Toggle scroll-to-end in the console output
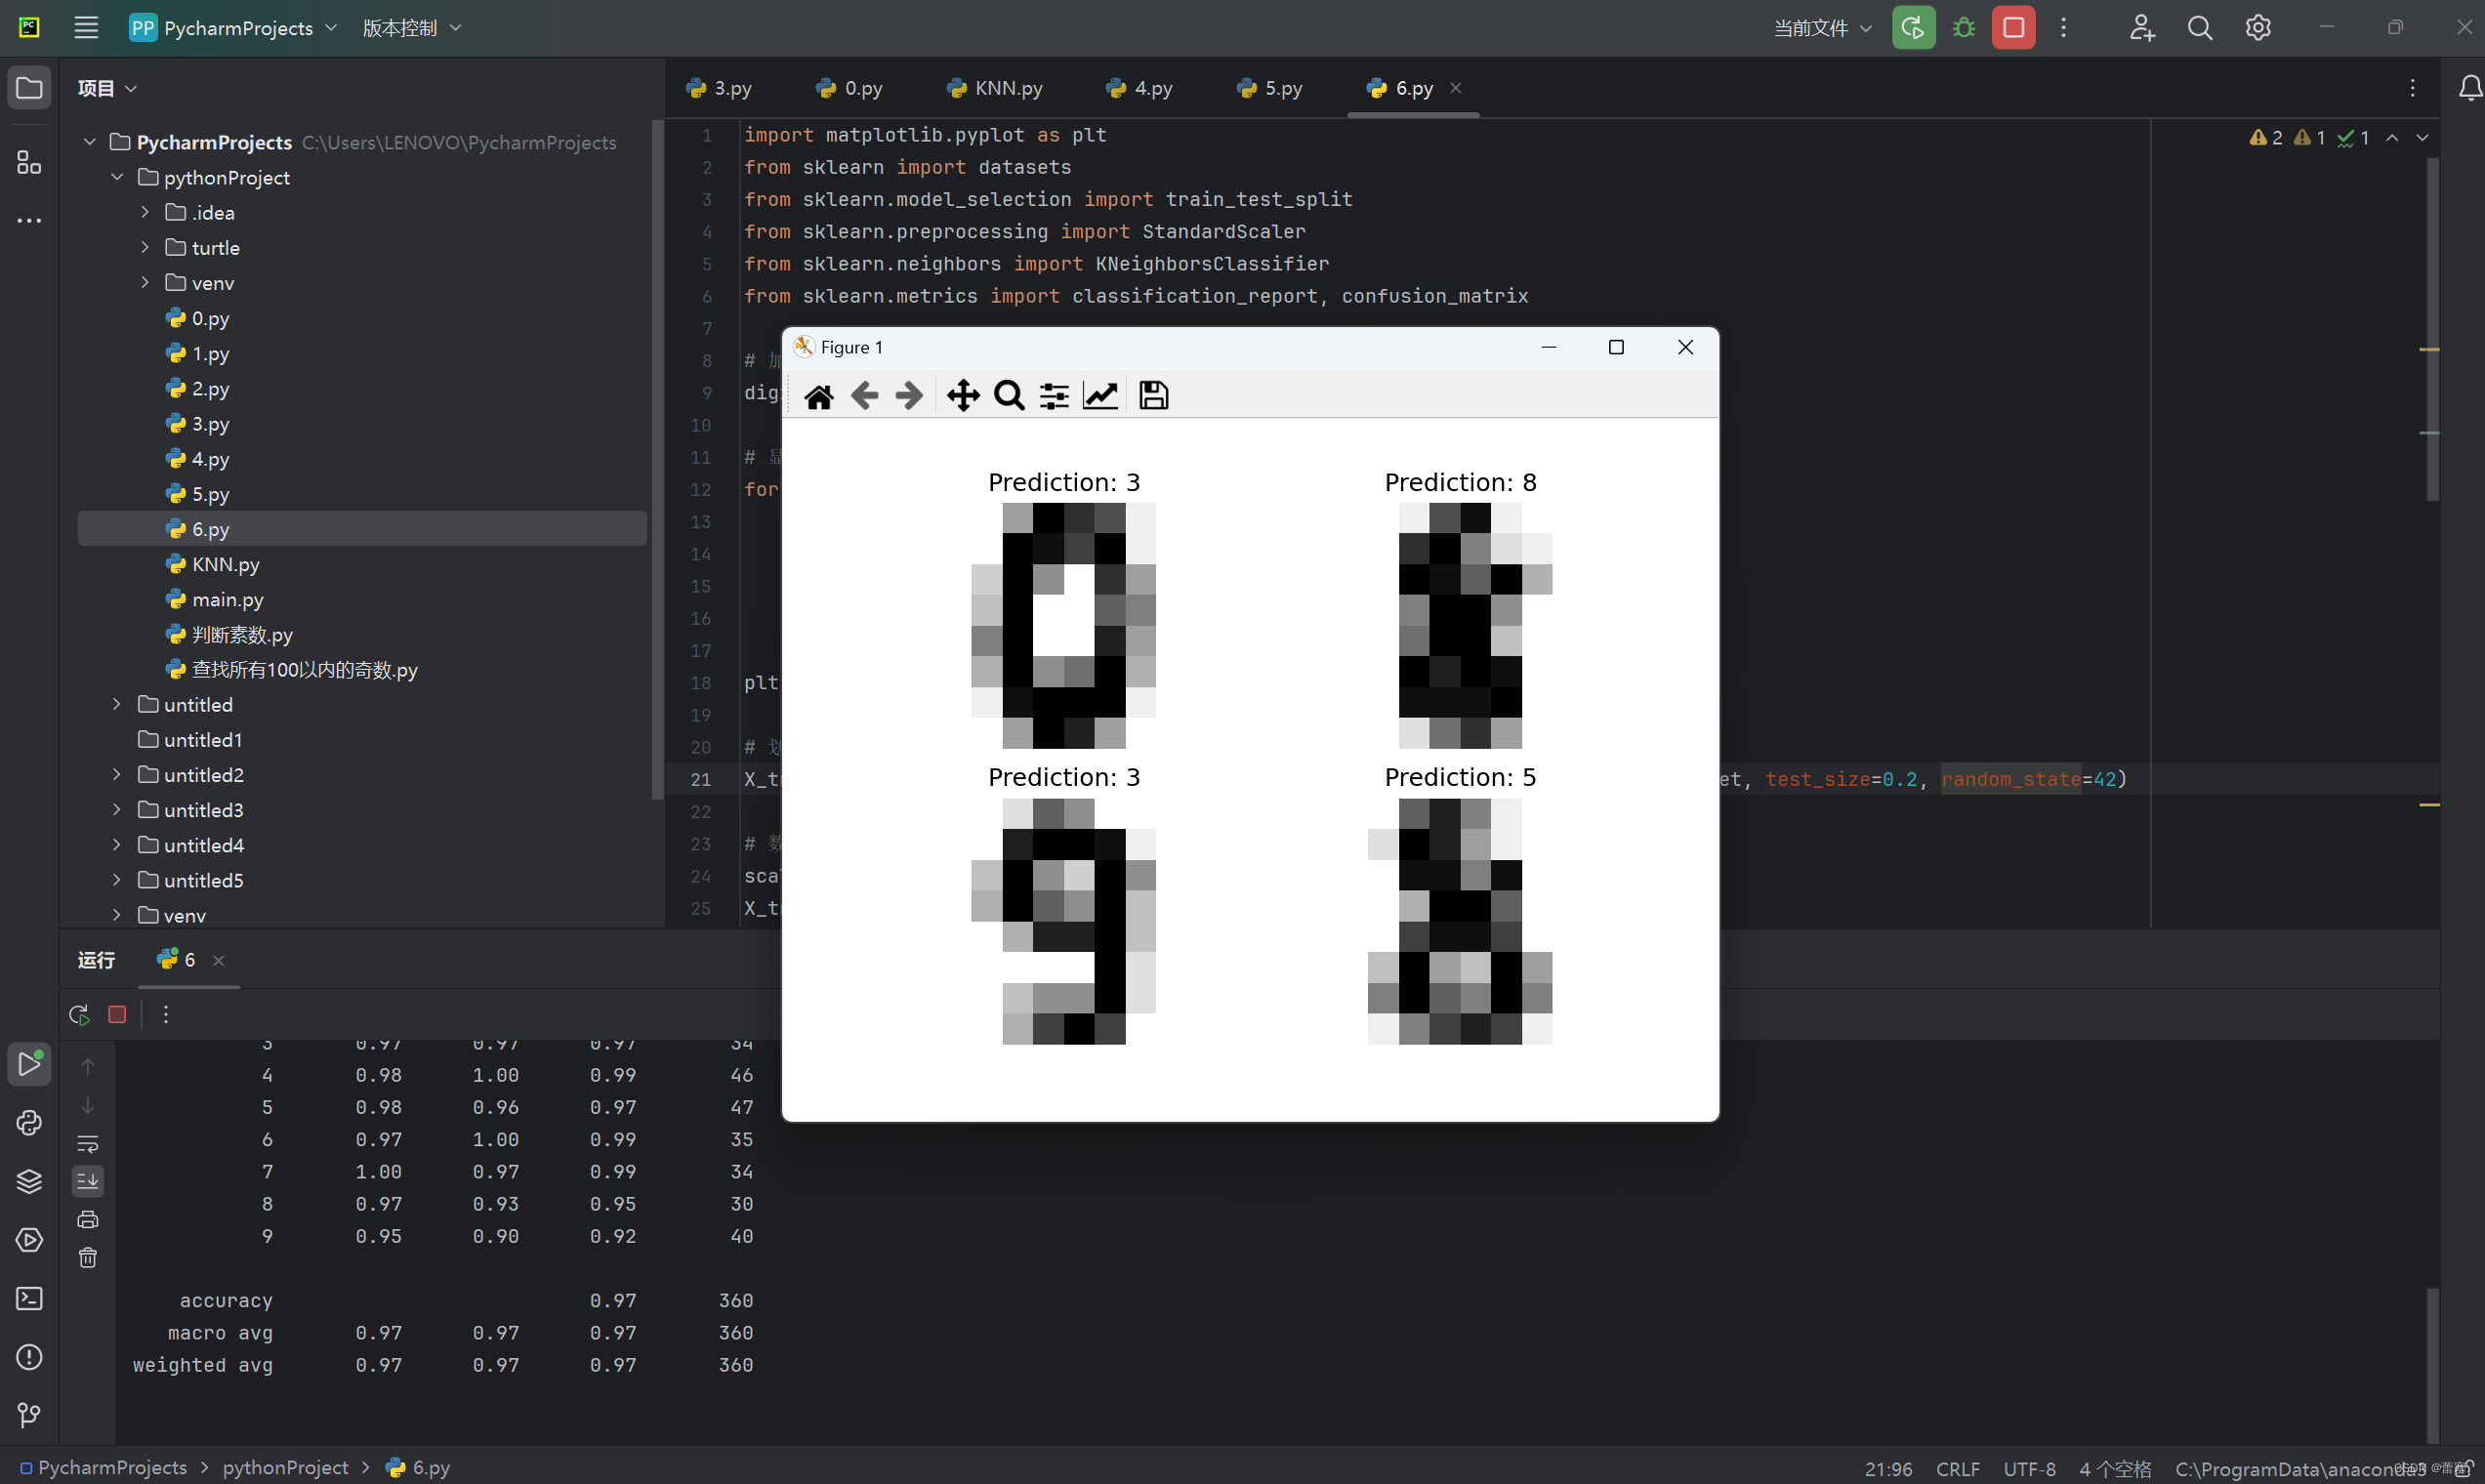This screenshot has width=2485, height=1484. pos(88,1181)
